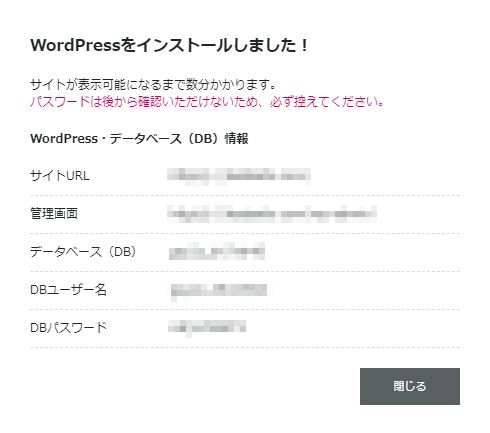Screen dimensions: 490x433
Task: Click the WordPress・データベース（DB）情報 heading
Action: pos(139,139)
